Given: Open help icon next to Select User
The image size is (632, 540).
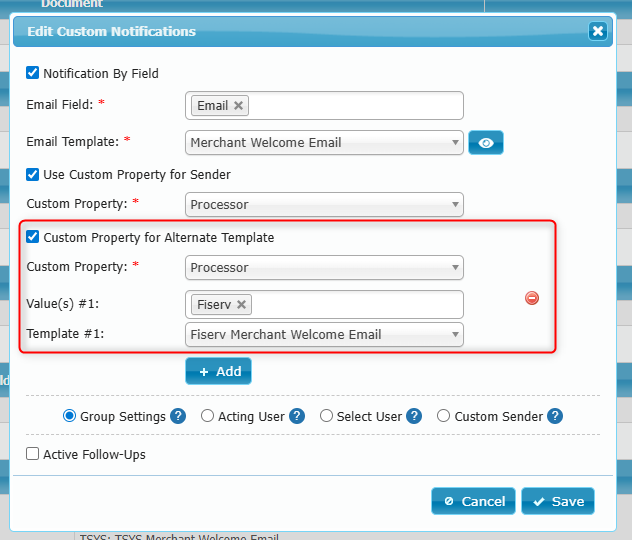Looking at the screenshot, I should coord(414,416).
